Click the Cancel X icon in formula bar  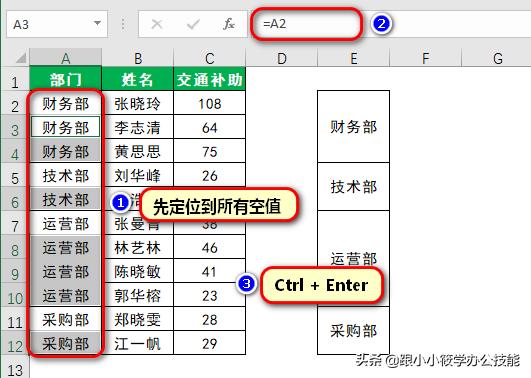point(157,24)
